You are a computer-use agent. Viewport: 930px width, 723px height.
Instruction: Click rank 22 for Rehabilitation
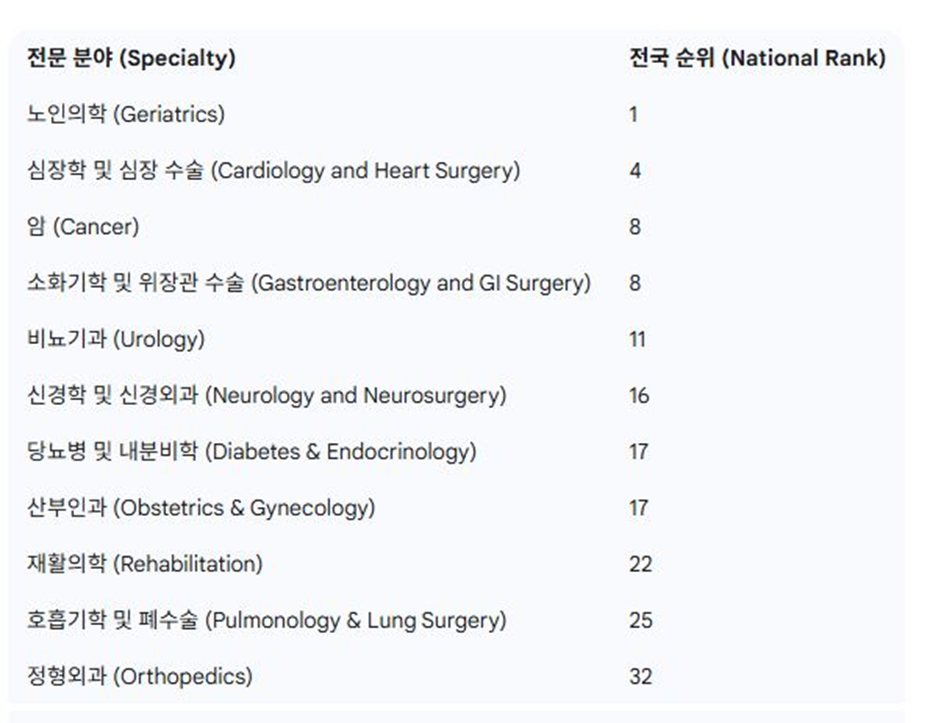tap(641, 564)
